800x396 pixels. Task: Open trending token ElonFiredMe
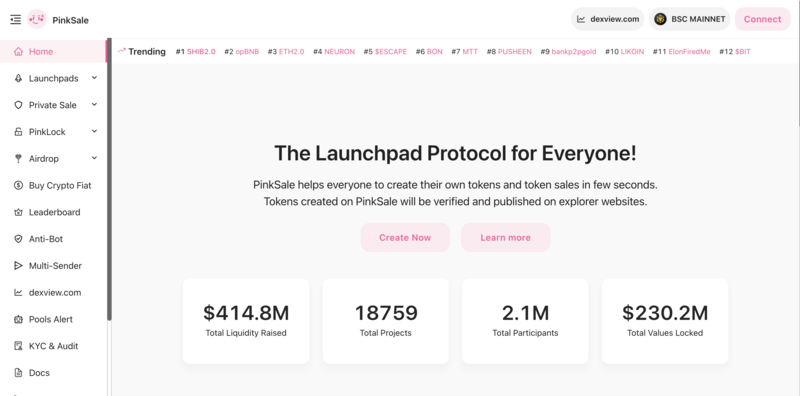689,52
